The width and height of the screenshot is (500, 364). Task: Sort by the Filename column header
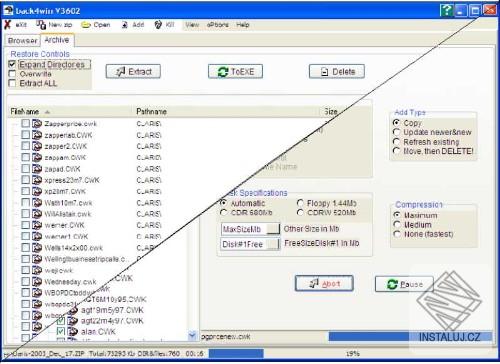[70, 111]
